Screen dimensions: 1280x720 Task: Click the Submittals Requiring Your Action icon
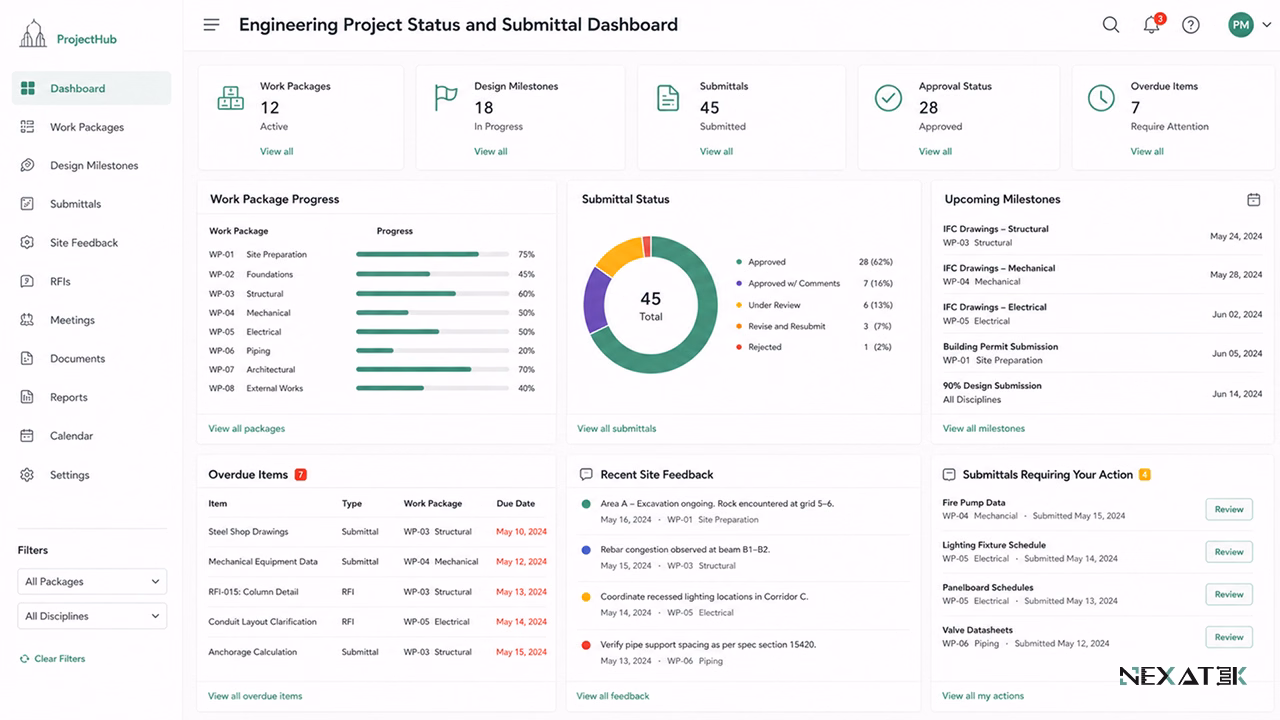point(948,475)
